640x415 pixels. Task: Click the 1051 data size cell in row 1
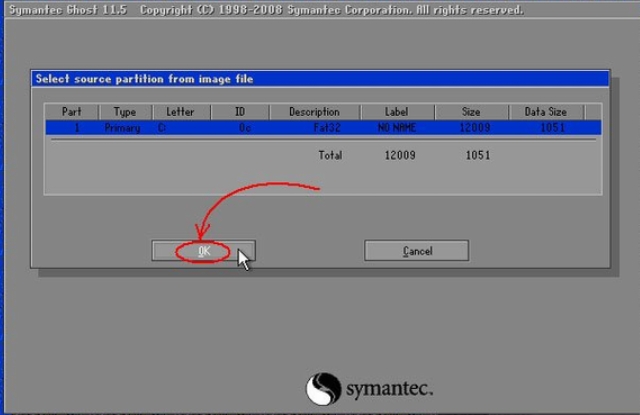pyautogui.click(x=553, y=128)
